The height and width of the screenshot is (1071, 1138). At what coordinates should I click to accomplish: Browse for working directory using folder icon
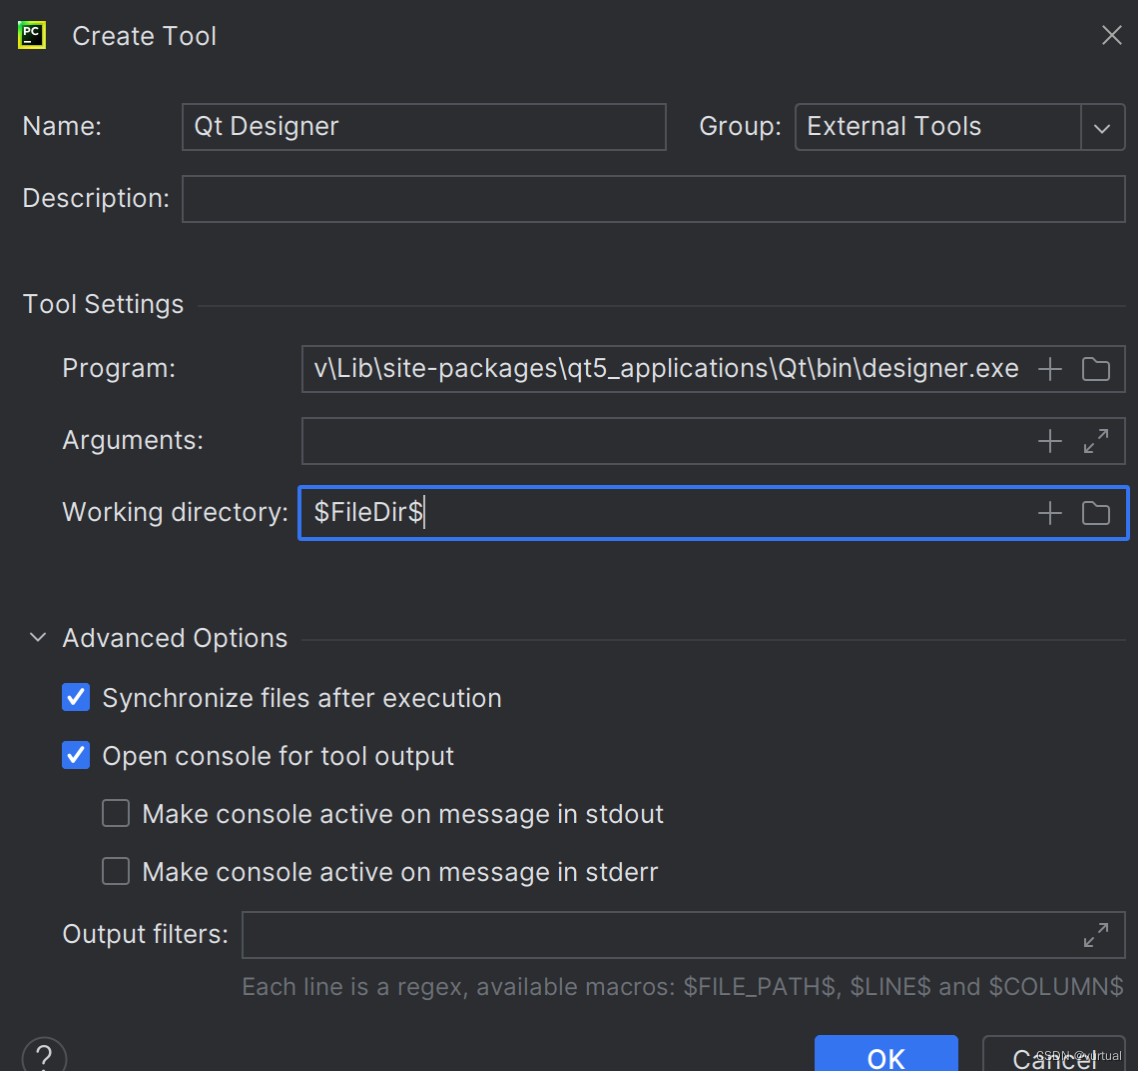[1095, 513]
